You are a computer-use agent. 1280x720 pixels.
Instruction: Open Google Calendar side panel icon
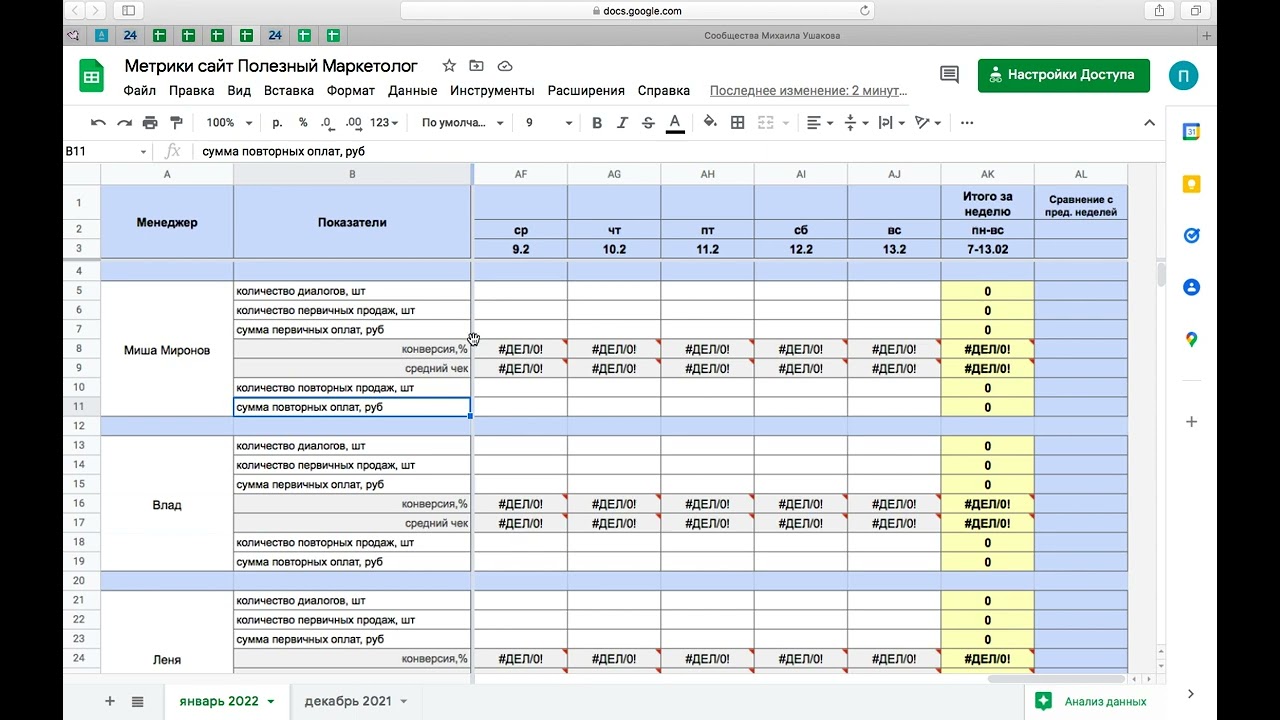pos(1191,132)
